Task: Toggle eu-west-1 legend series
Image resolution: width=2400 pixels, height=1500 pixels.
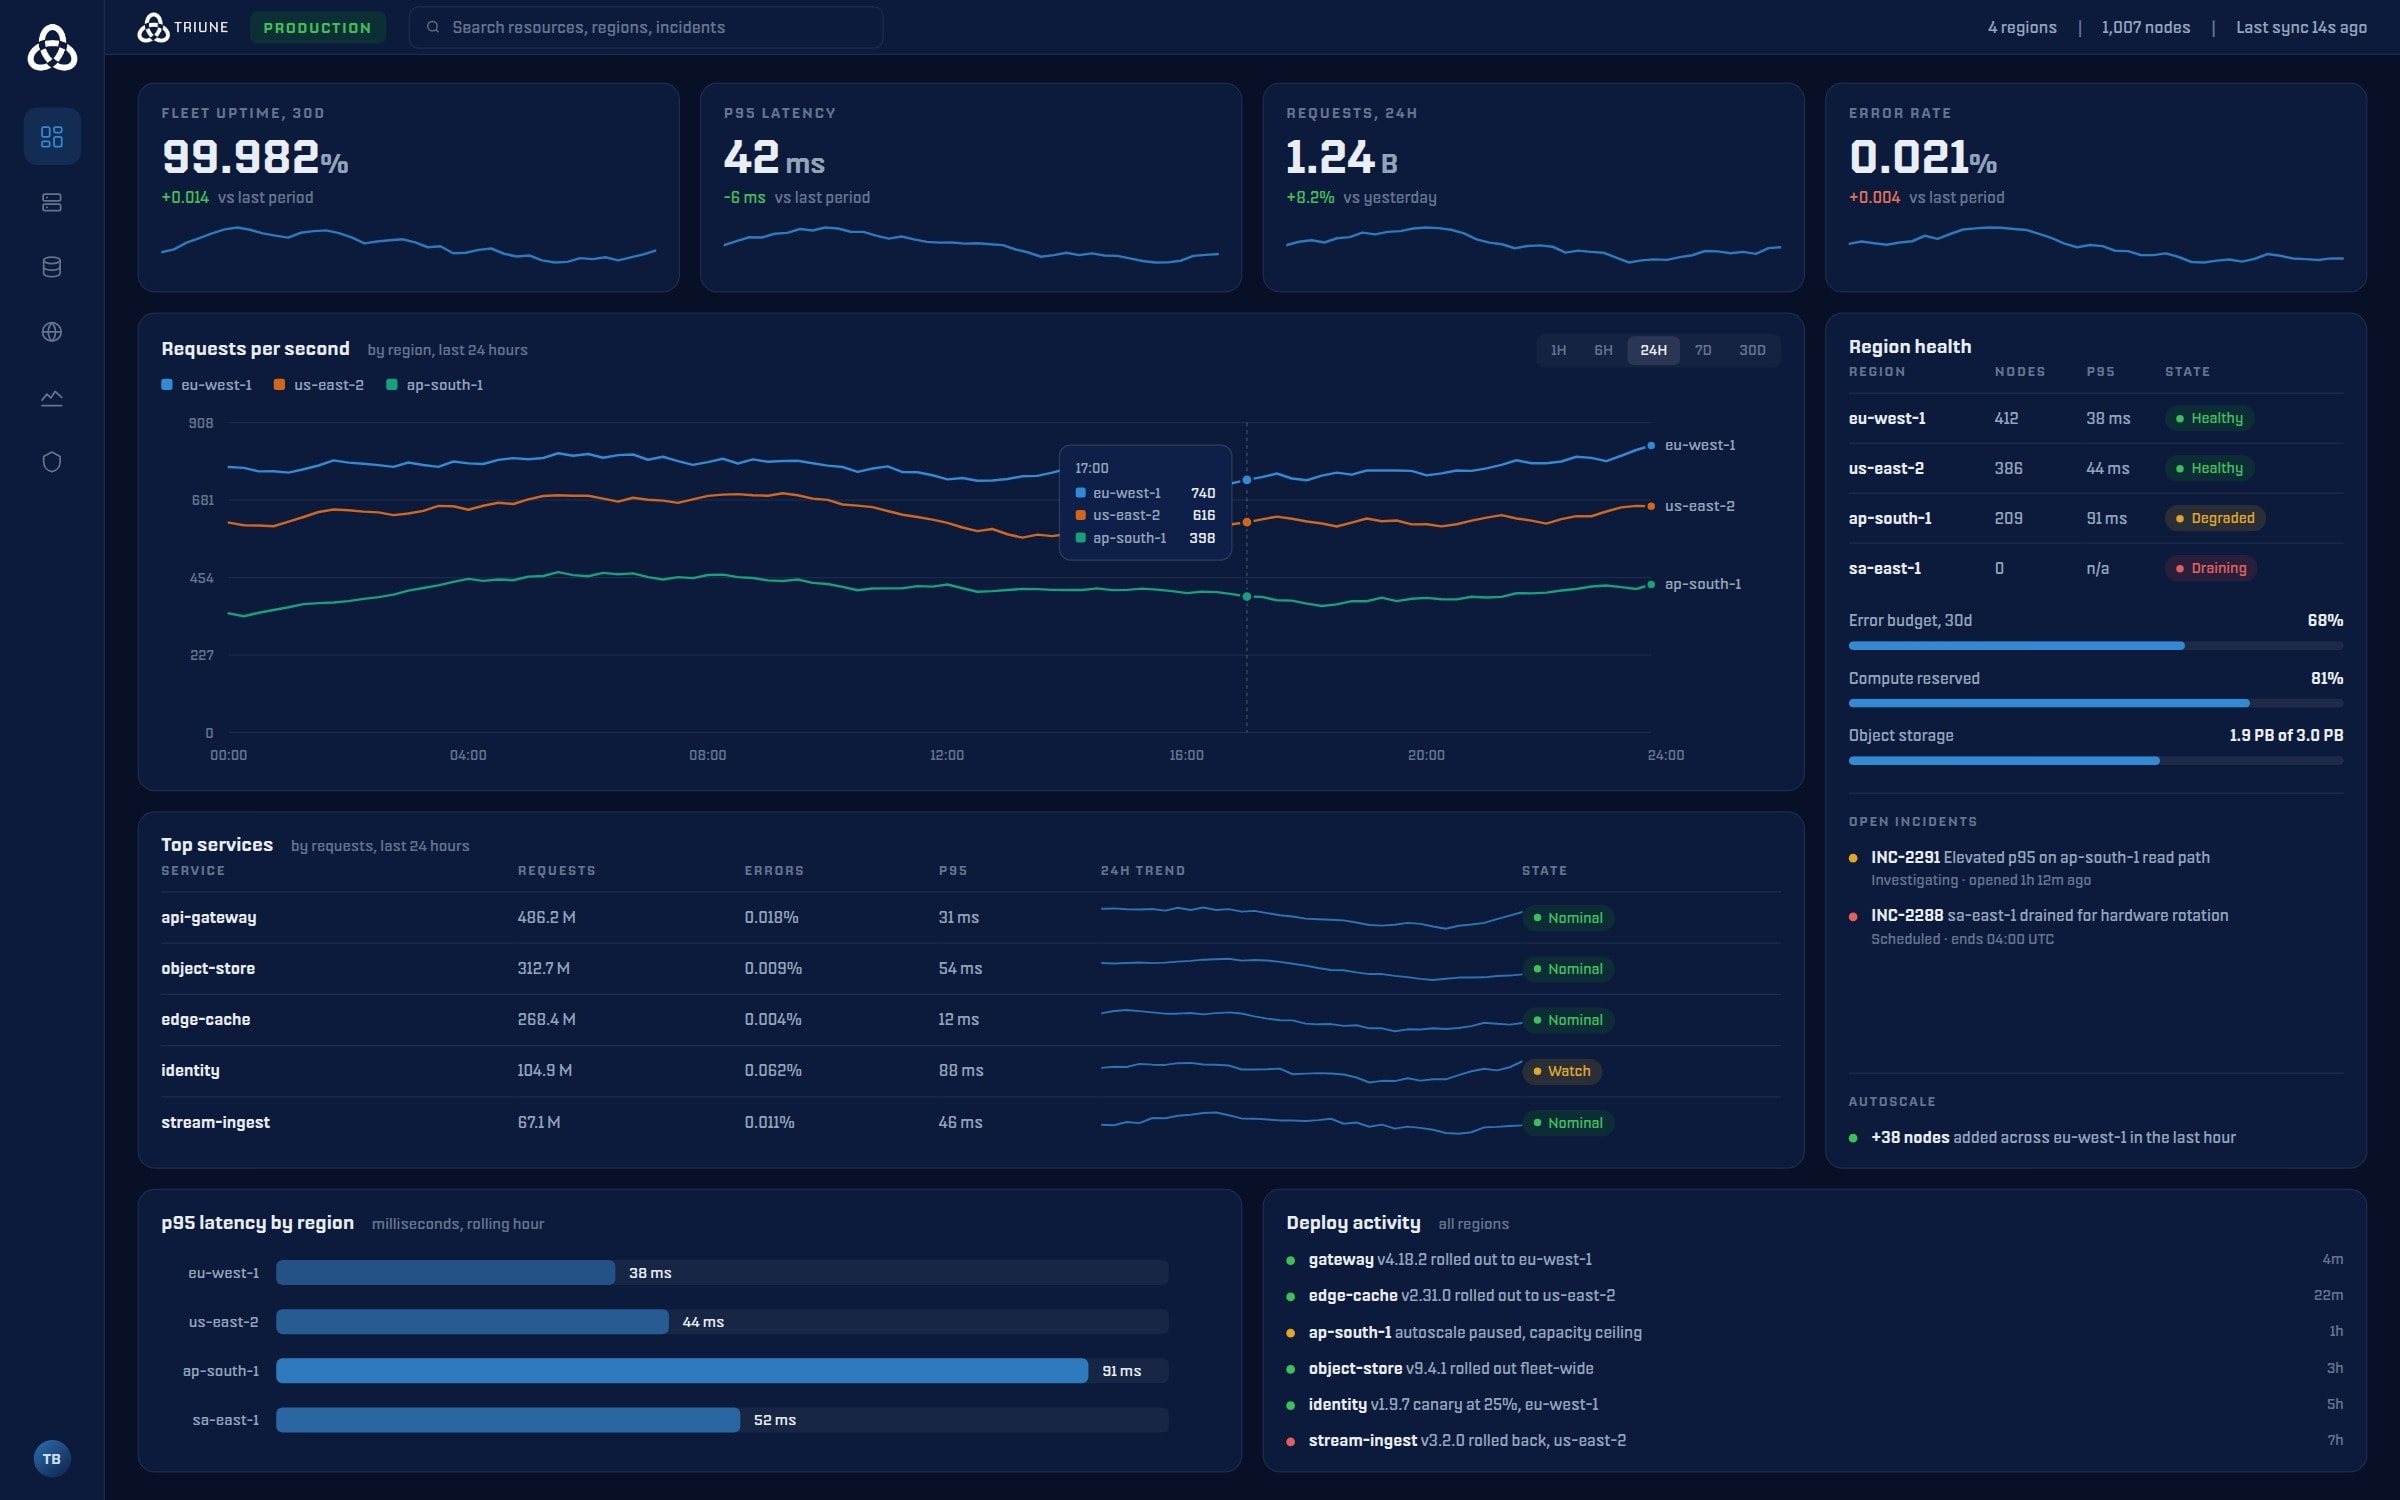Action: tap(207, 385)
